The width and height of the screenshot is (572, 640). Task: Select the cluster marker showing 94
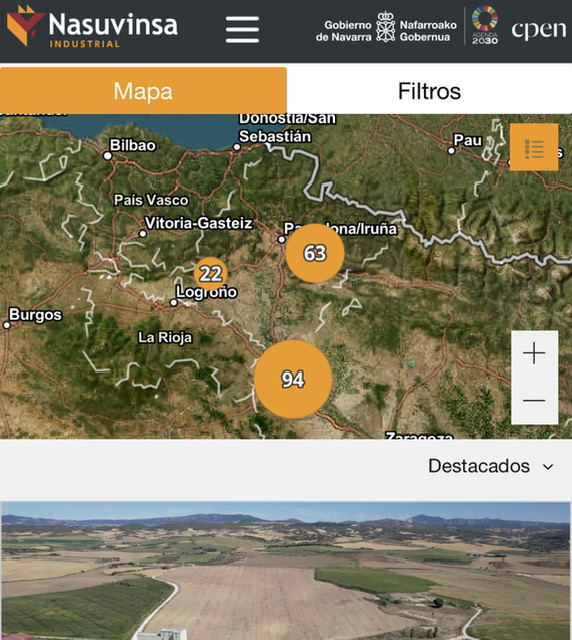(x=293, y=379)
